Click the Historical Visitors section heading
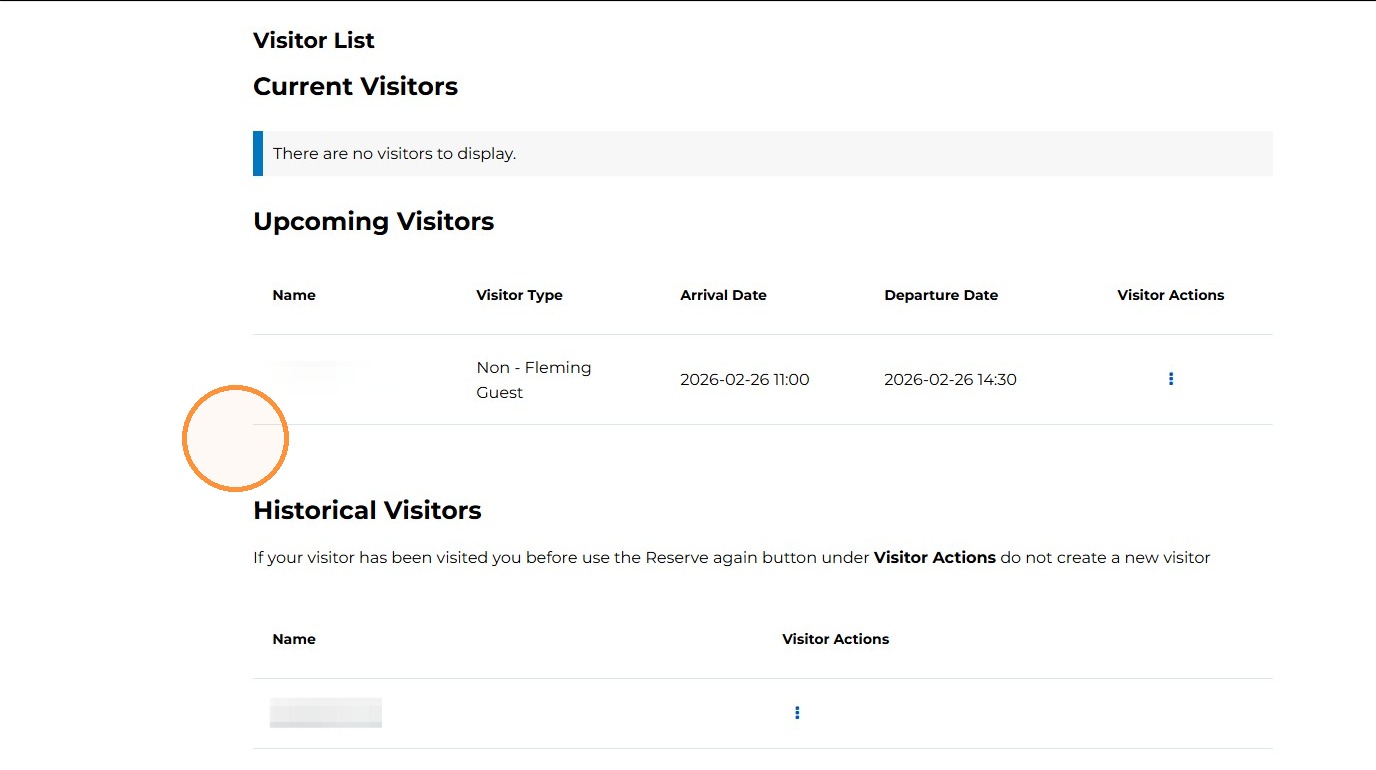1376x770 pixels. coord(367,510)
